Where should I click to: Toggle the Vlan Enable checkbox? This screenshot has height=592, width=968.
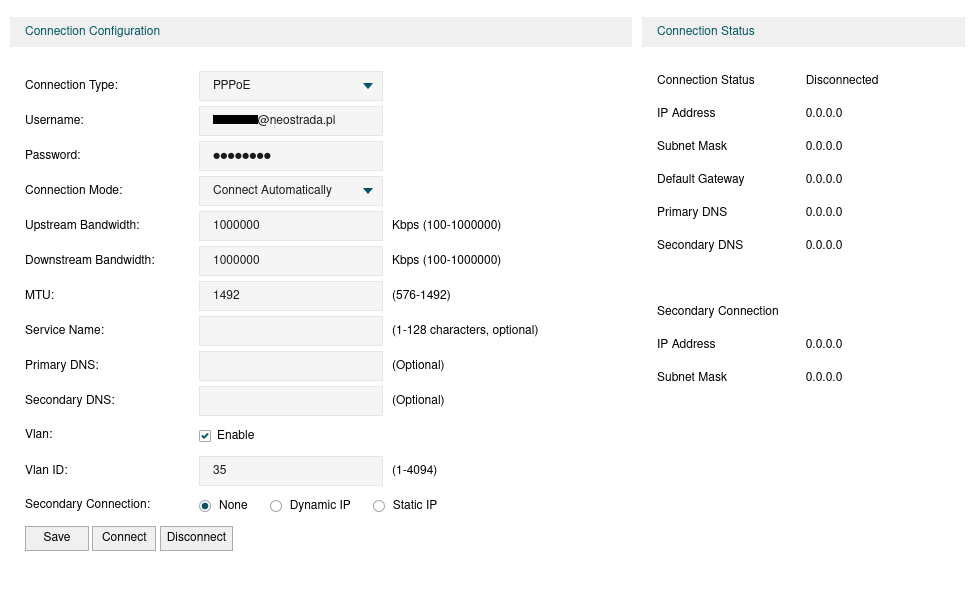pos(204,435)
